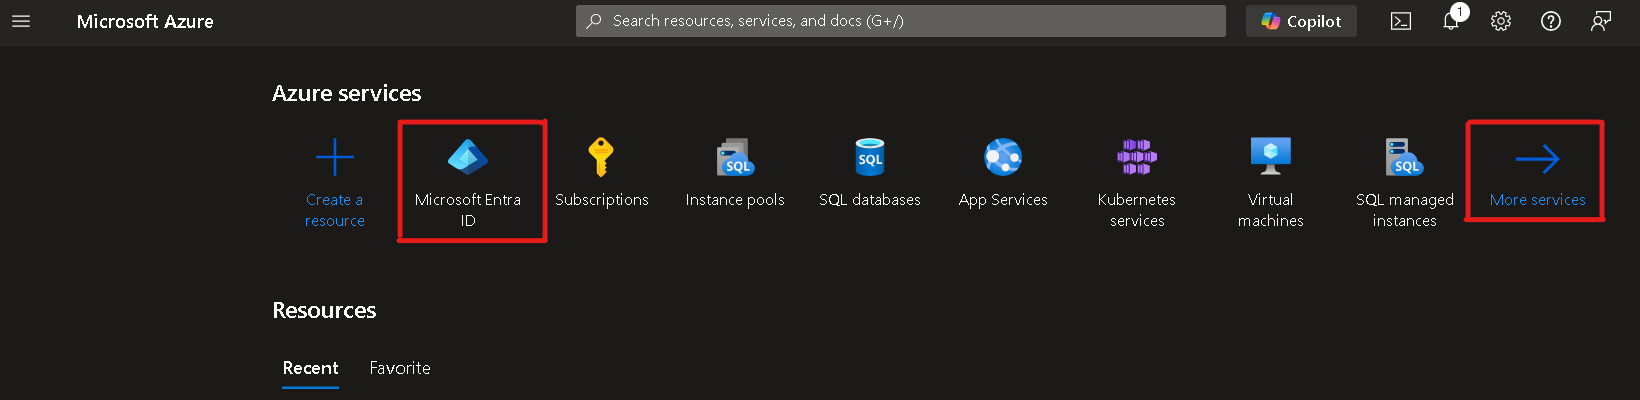This screenshot has width=1640, height=400.
Task: Focus the Search resources, services, and docs field
Action: click(x=900, y=21)
